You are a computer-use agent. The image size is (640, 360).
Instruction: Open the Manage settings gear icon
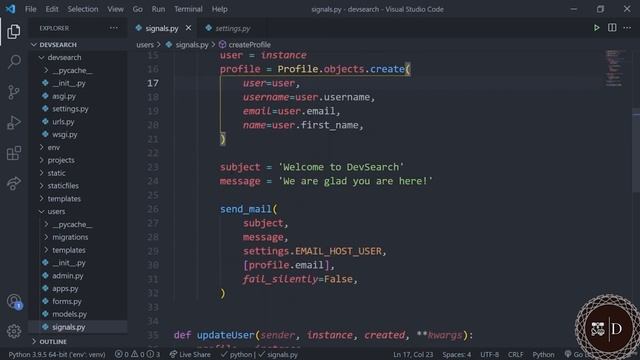tap(14, 331)
